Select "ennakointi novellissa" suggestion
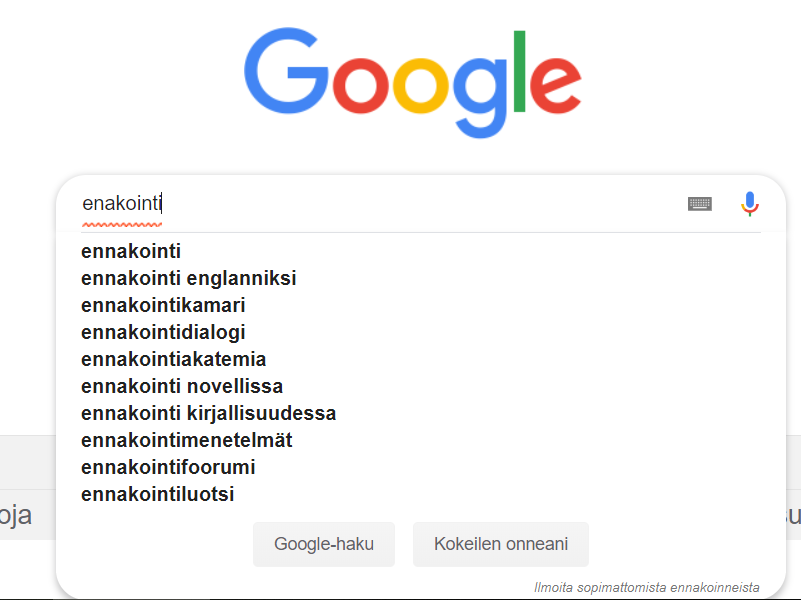Viewport: 801px width, 600px height. point(421,387)
